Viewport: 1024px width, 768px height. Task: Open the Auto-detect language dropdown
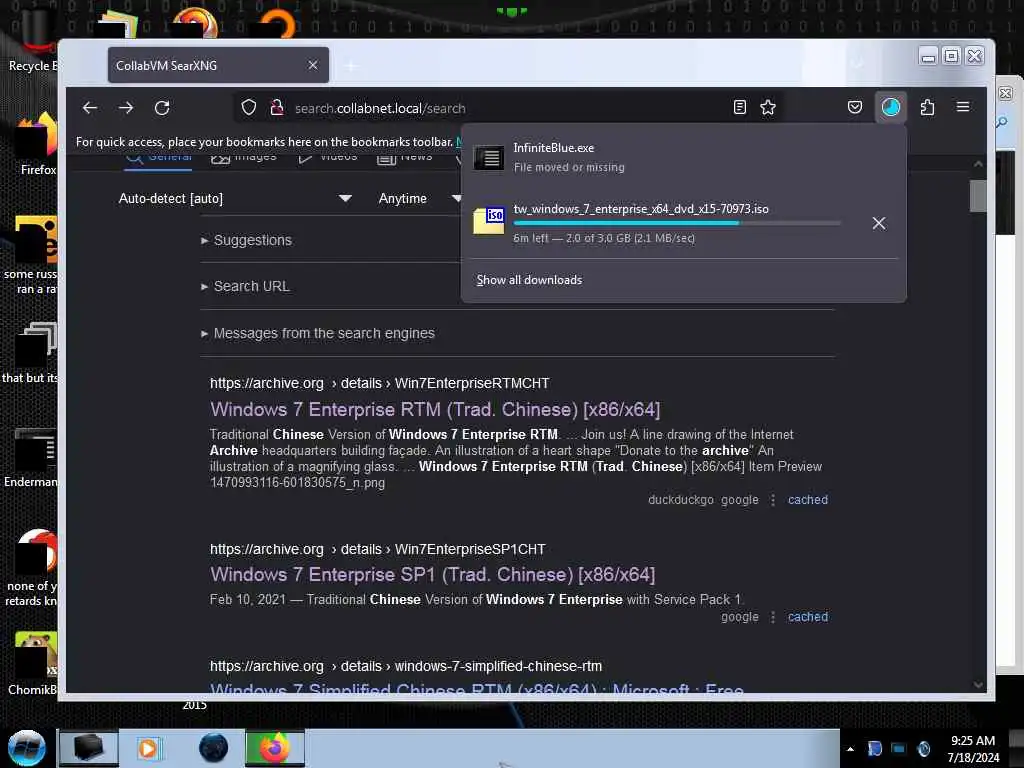[x=235, y=199]
